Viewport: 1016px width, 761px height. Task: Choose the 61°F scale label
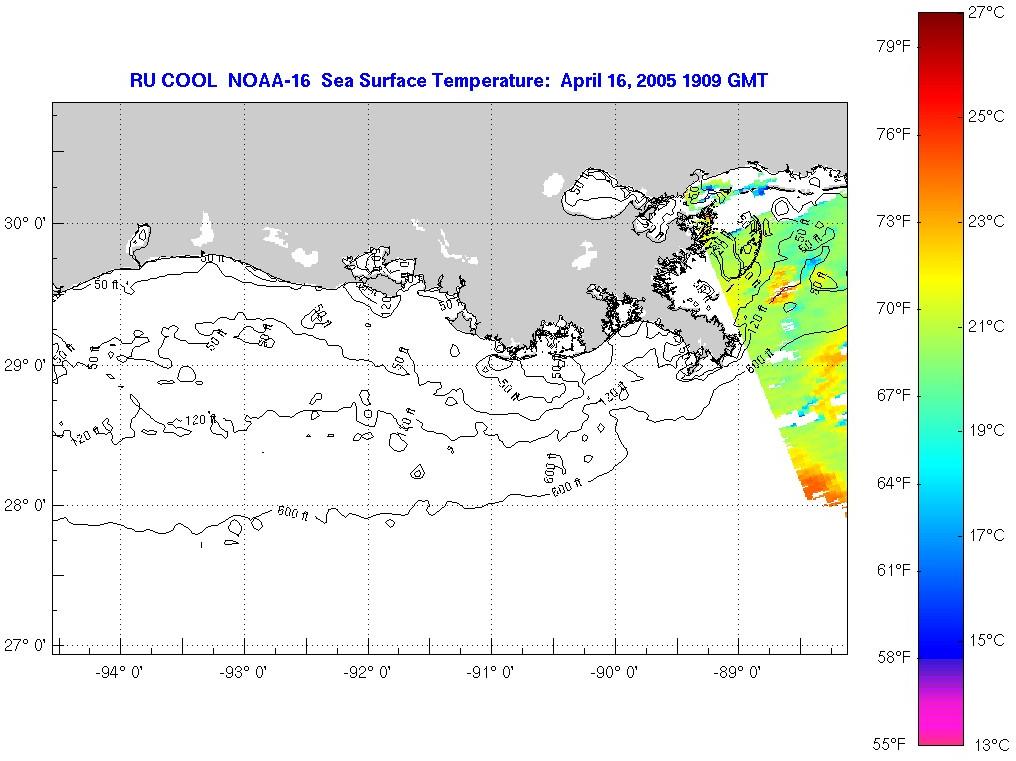tap(894, 570)
